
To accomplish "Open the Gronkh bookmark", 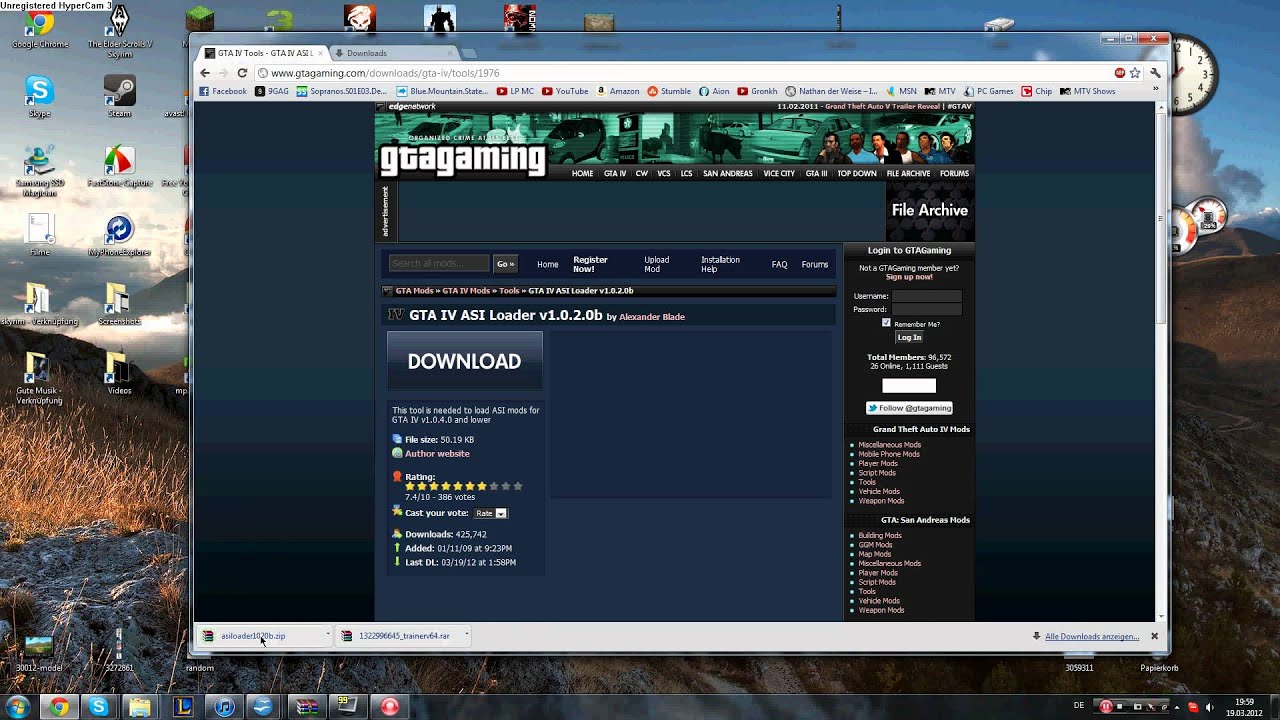I will pyautogui.click(x=758, y=91).
